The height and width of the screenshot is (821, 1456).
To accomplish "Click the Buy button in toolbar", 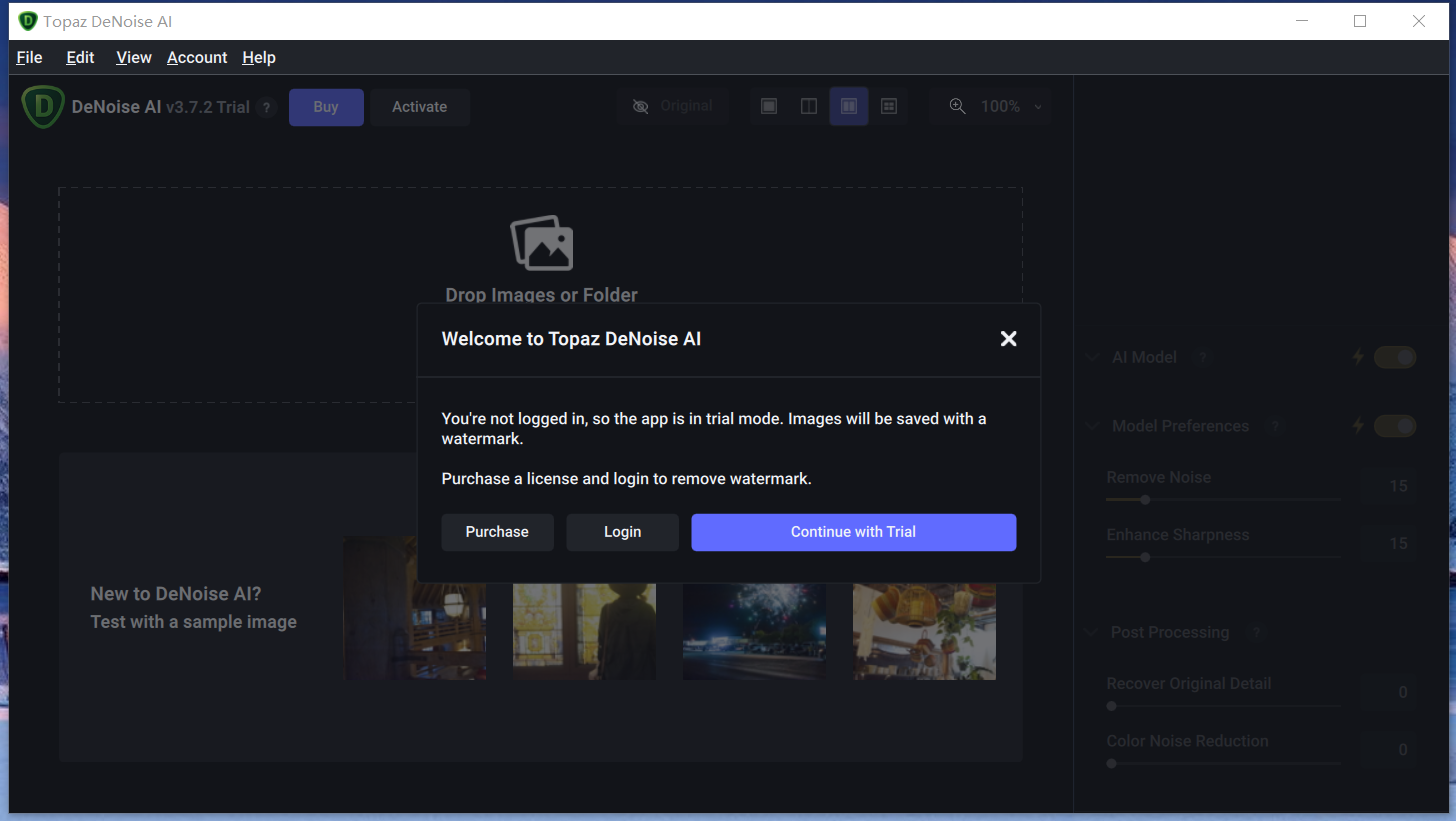I will point(326,107).
